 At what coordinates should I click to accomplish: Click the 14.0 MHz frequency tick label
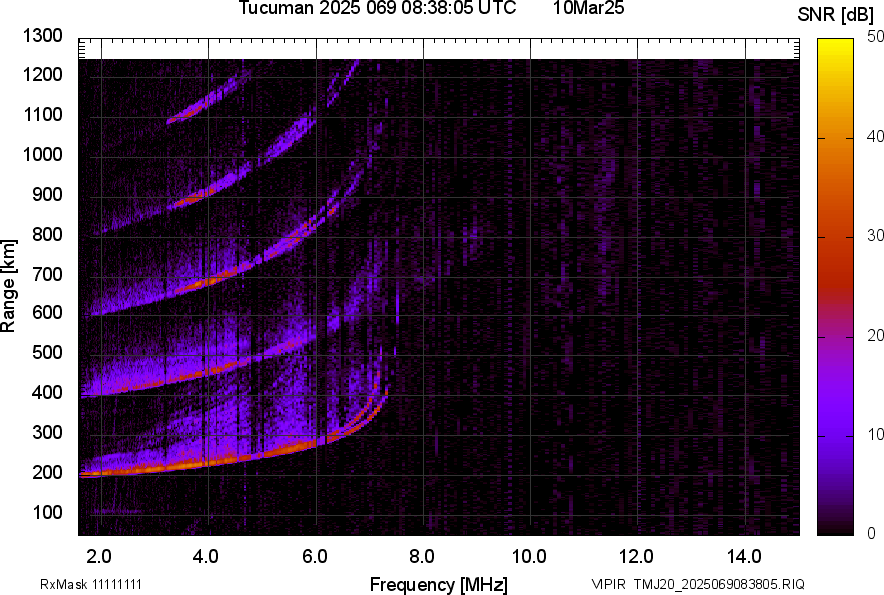click(744, 556)
